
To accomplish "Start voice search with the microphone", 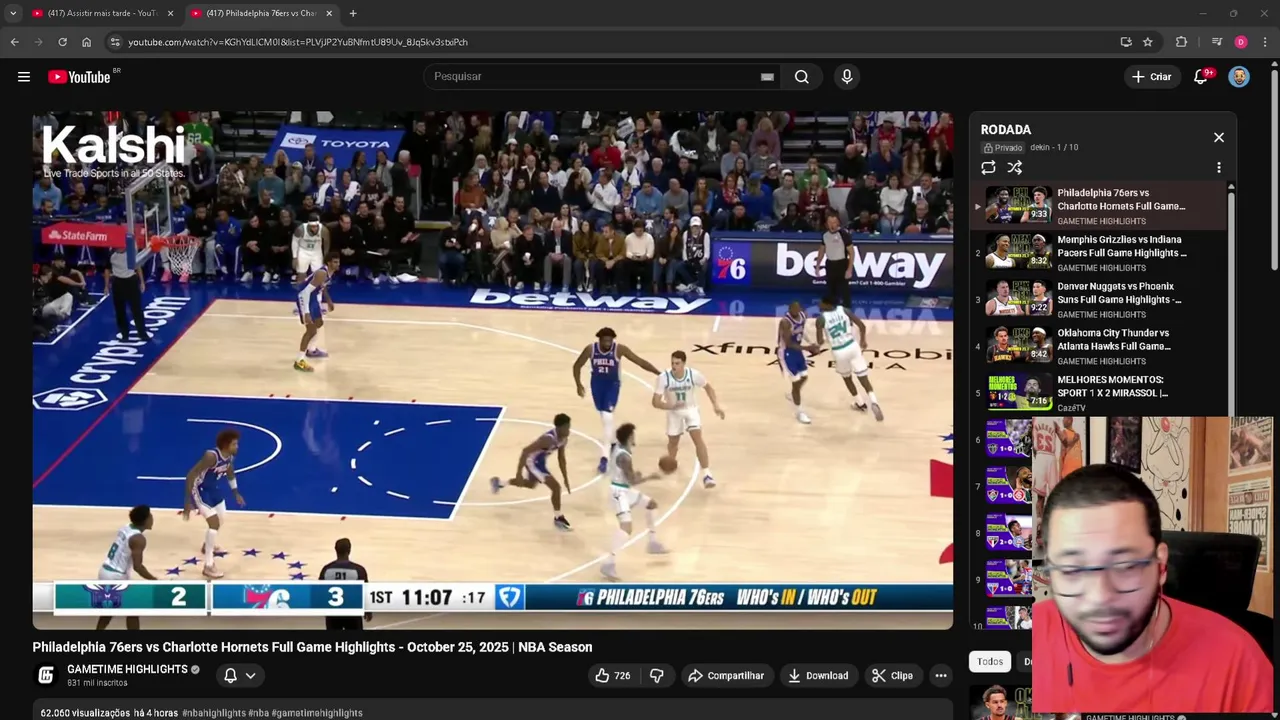I will point(847,77).
